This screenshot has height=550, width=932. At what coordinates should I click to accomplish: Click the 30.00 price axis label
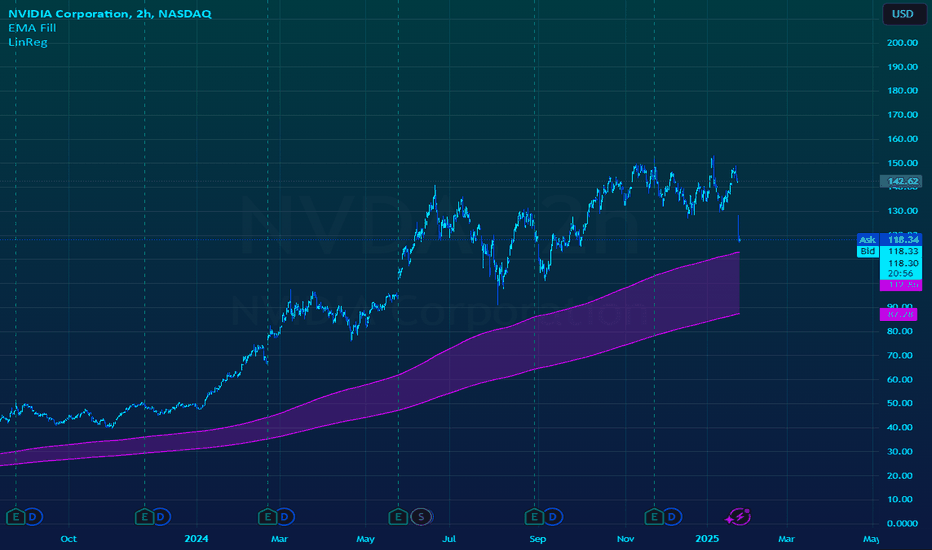click(x=900, y=451)
